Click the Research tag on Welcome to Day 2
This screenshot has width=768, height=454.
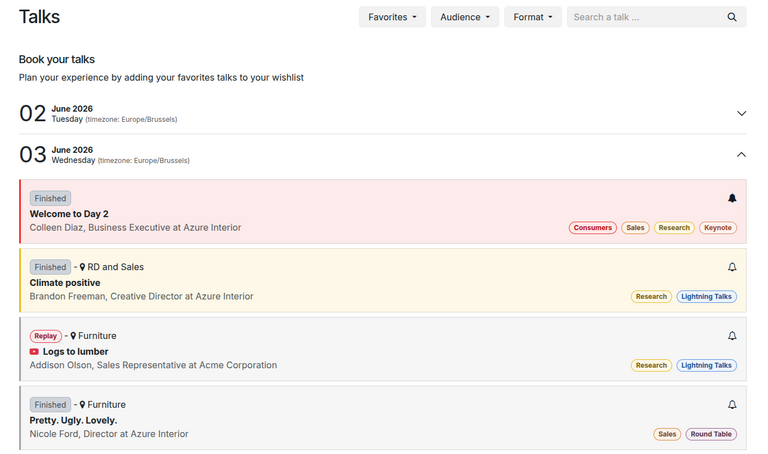pyautogui.click(x=674, y=228)
